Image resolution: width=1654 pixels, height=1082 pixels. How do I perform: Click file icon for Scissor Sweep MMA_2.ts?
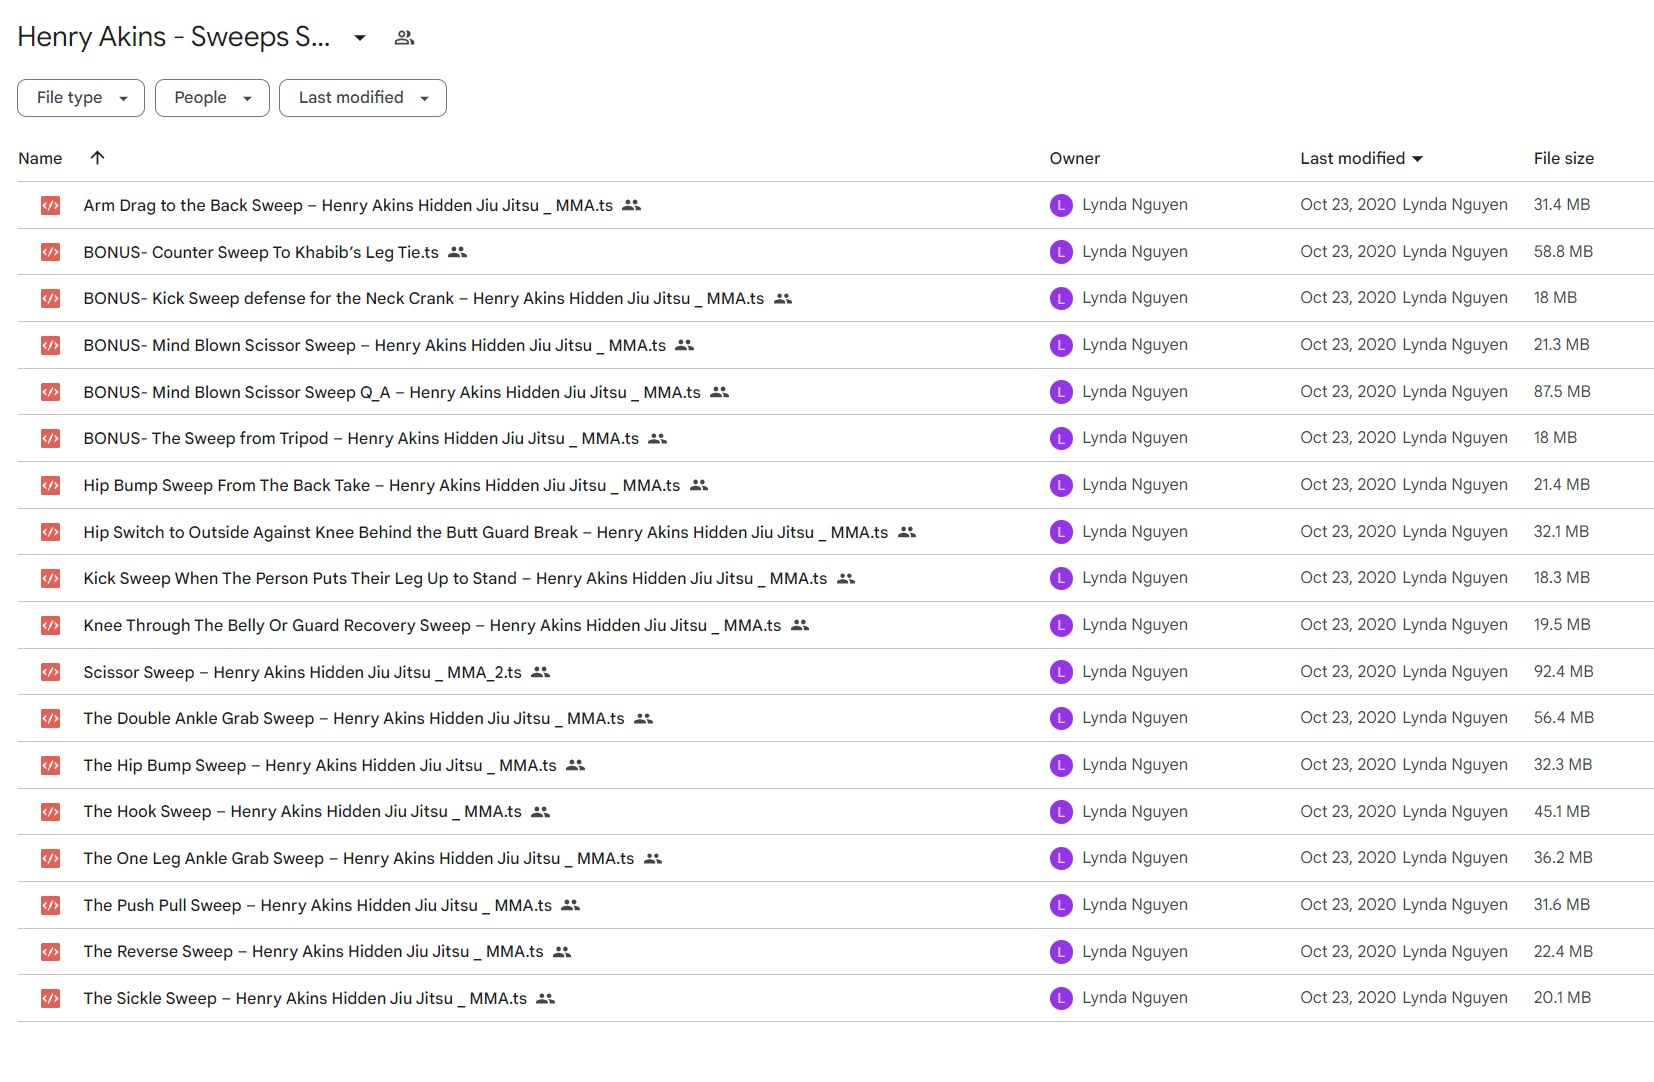[x=50, y=672]
